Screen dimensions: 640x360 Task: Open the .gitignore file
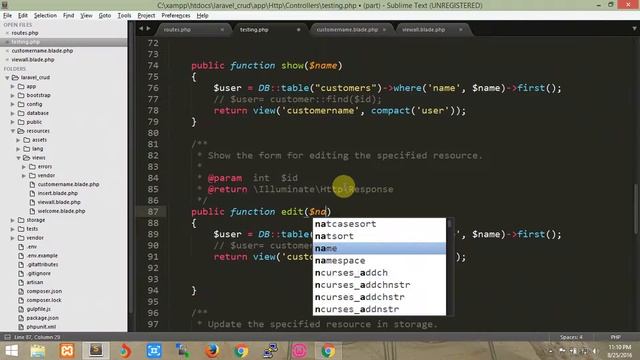click(39, 273)
